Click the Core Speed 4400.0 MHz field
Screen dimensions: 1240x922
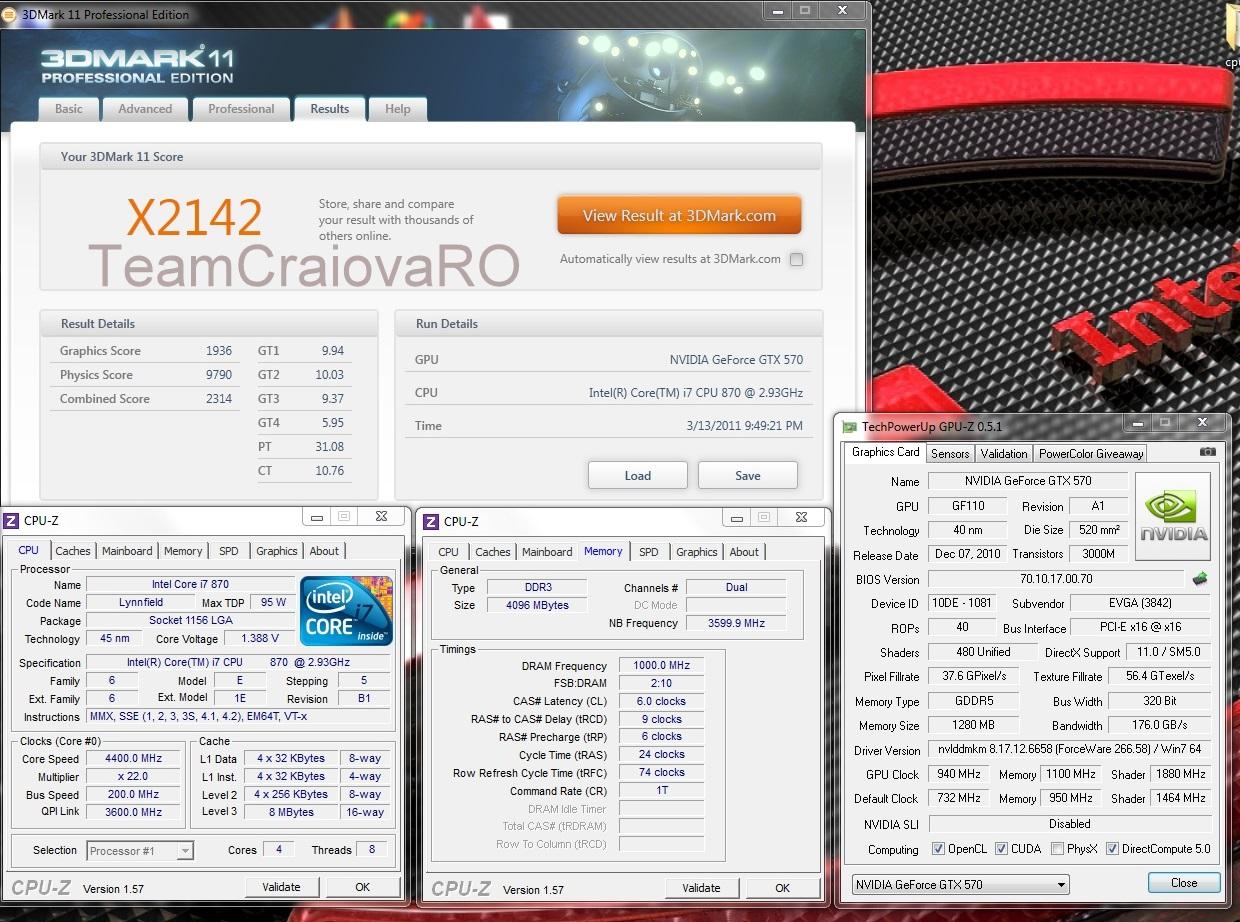pyautogui.click(x=134, y=759)
